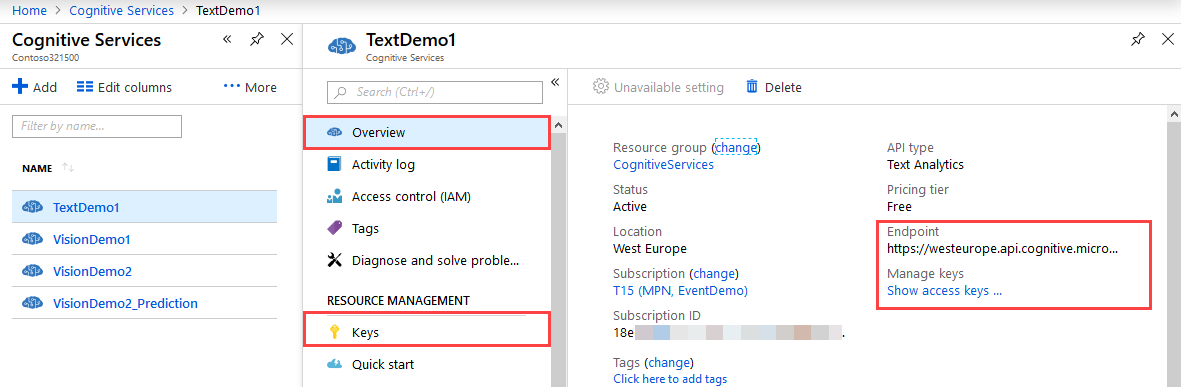Select TextDemo1 resource in the list
This screenshot has height=387, width=1181.
point(145,207)
